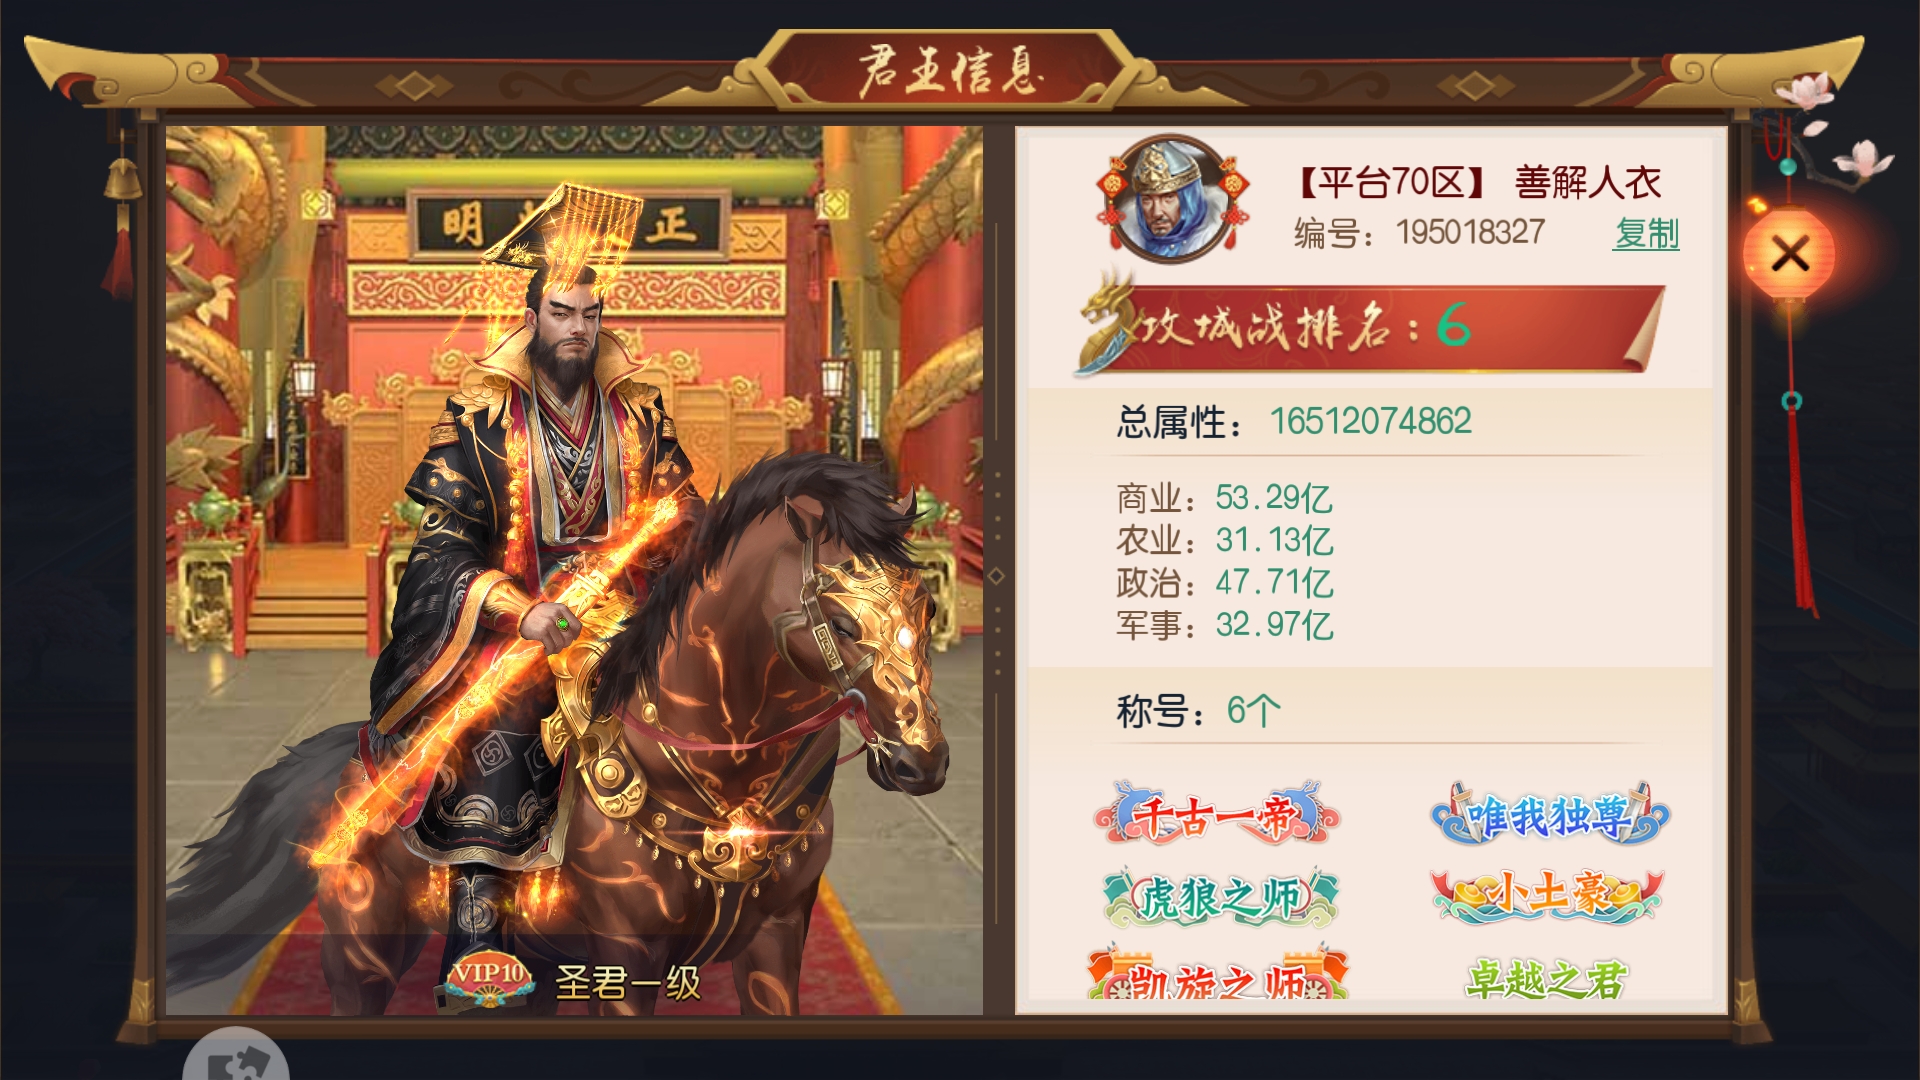This screenshot has width=1920, height=1080.
Task: Click the player ID number 195018327
Action: (x=1470, y=232)
